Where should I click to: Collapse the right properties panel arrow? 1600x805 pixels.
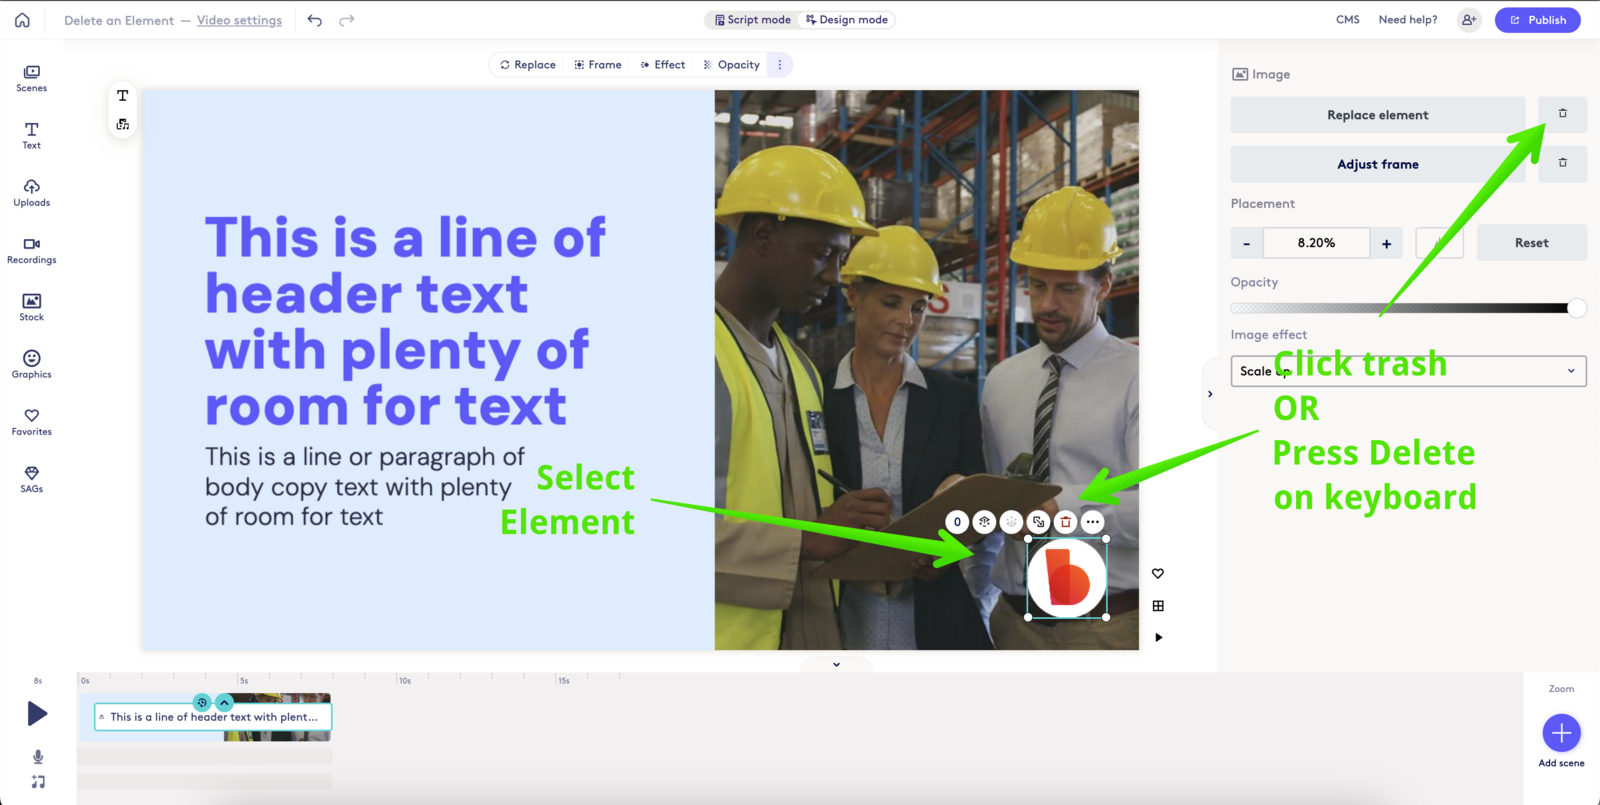point(1210,394)
